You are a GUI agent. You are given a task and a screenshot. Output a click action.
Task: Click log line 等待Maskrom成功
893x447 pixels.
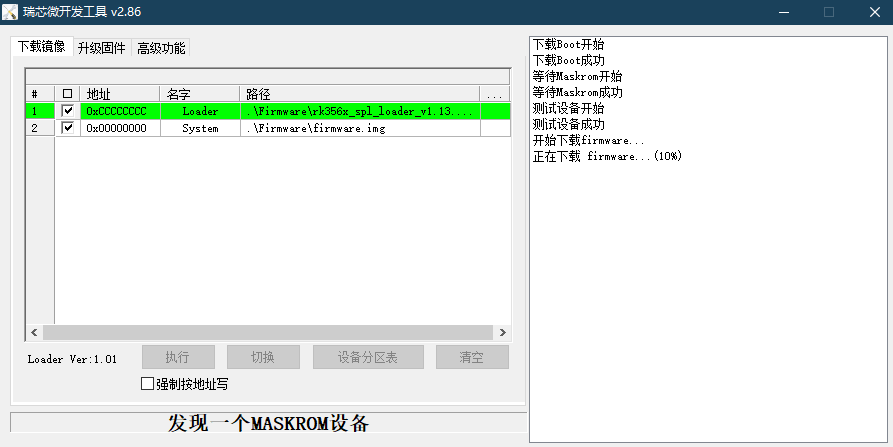click(577, 92)
